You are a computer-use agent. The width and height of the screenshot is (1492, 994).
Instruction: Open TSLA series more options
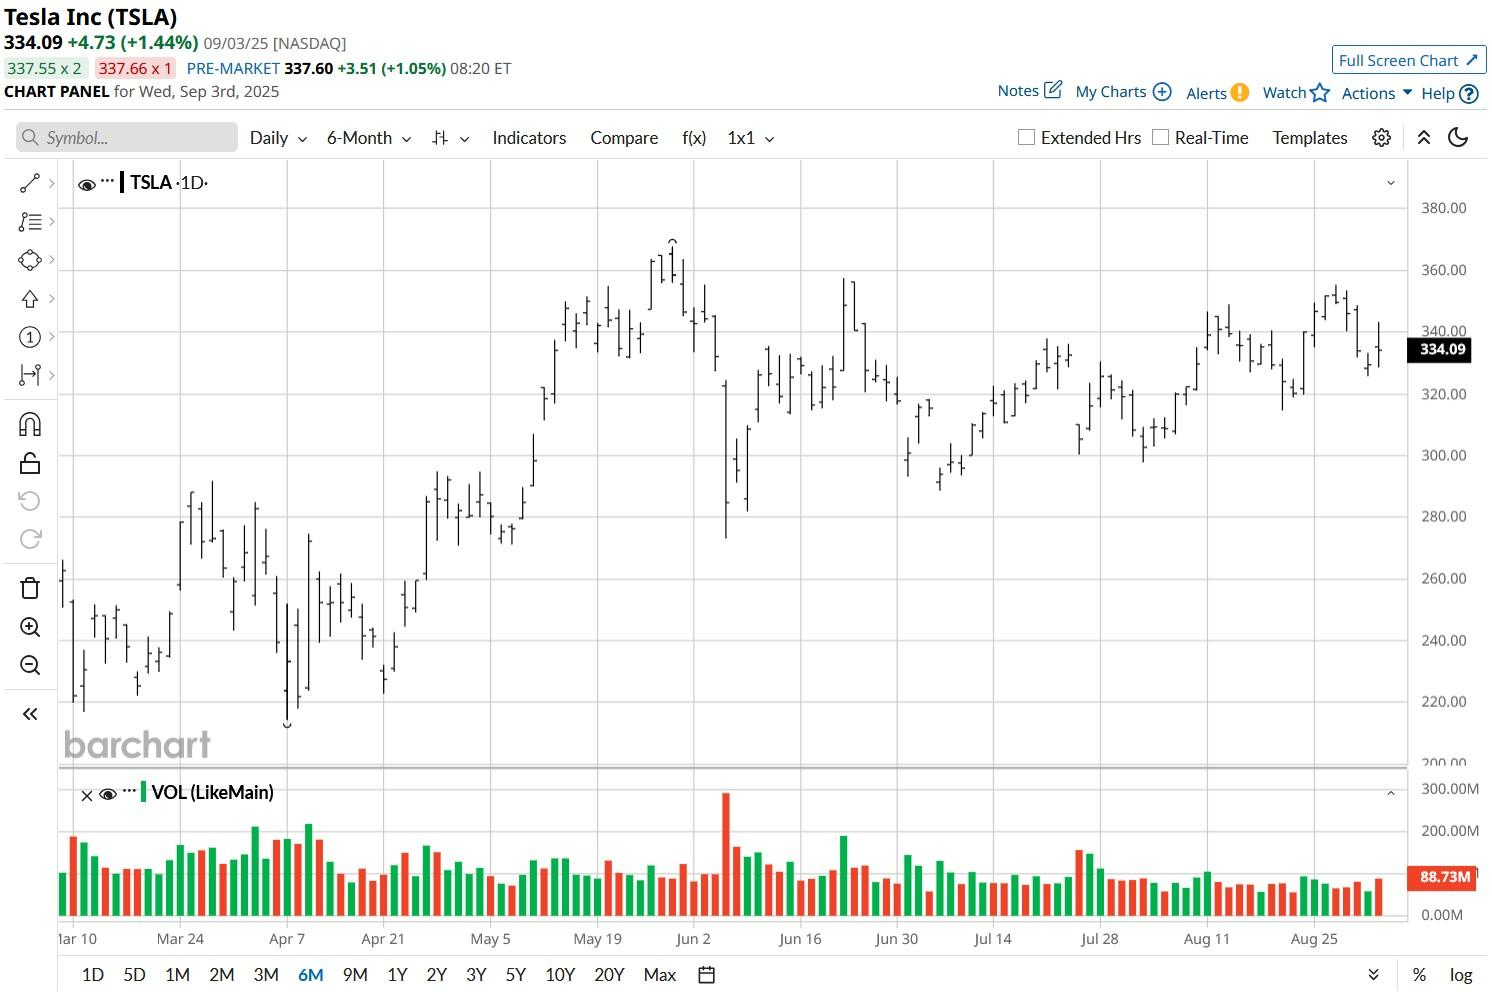pos(108,181)
